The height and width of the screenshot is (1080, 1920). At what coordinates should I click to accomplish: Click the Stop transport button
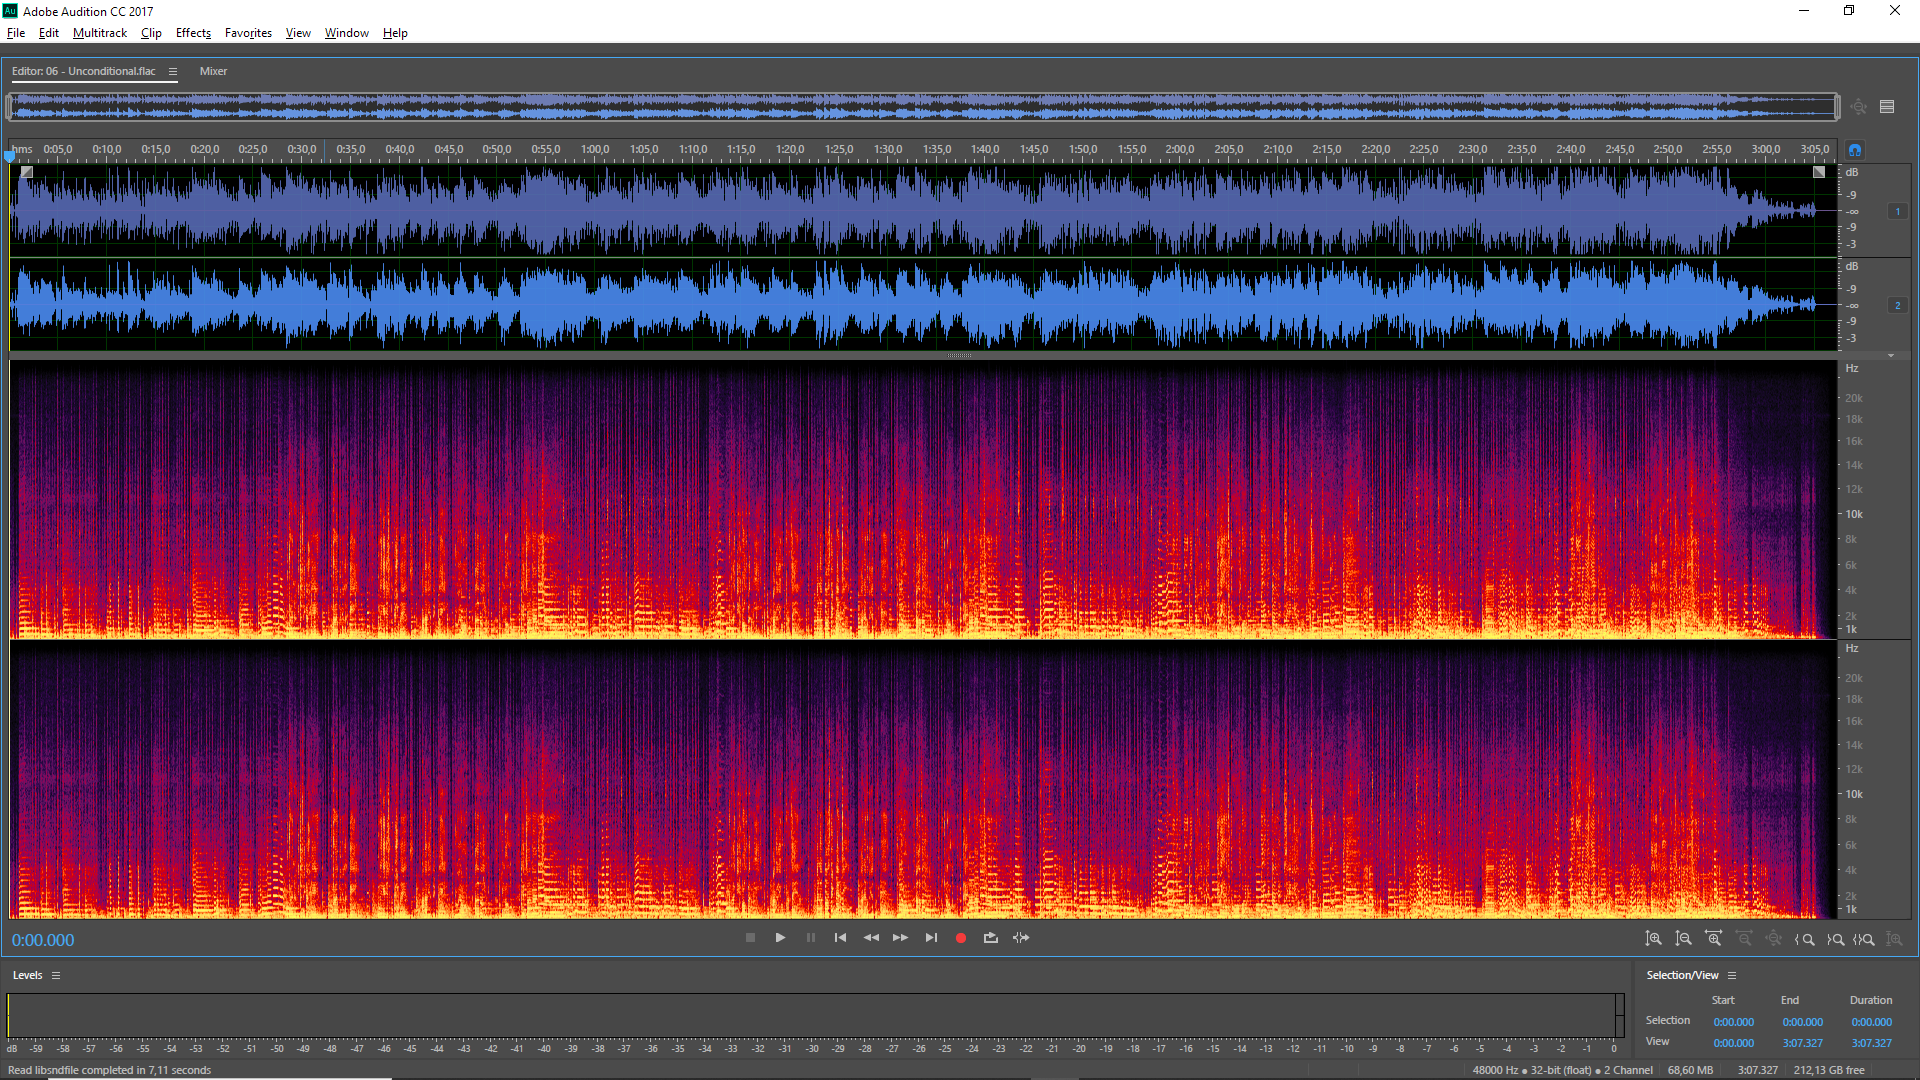(x=750, y=938)
